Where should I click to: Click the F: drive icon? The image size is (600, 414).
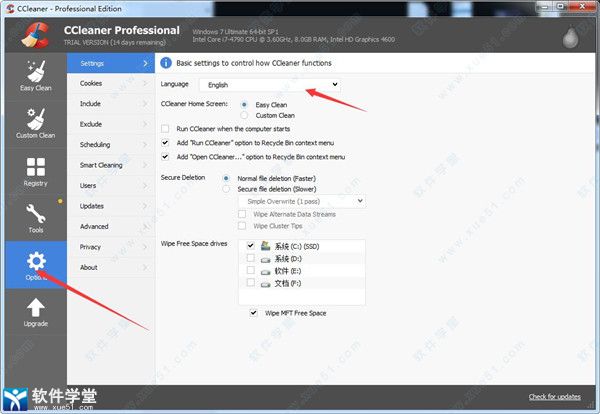(266, 284)
